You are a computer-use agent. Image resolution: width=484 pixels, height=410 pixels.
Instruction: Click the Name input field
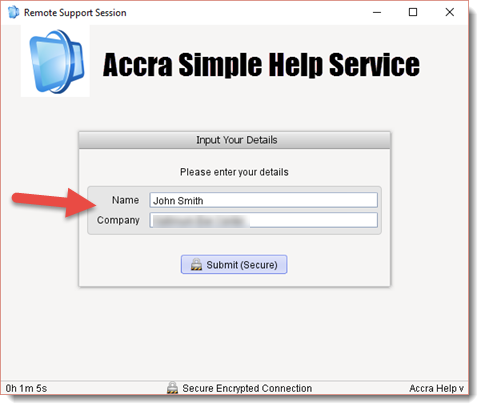263,200
